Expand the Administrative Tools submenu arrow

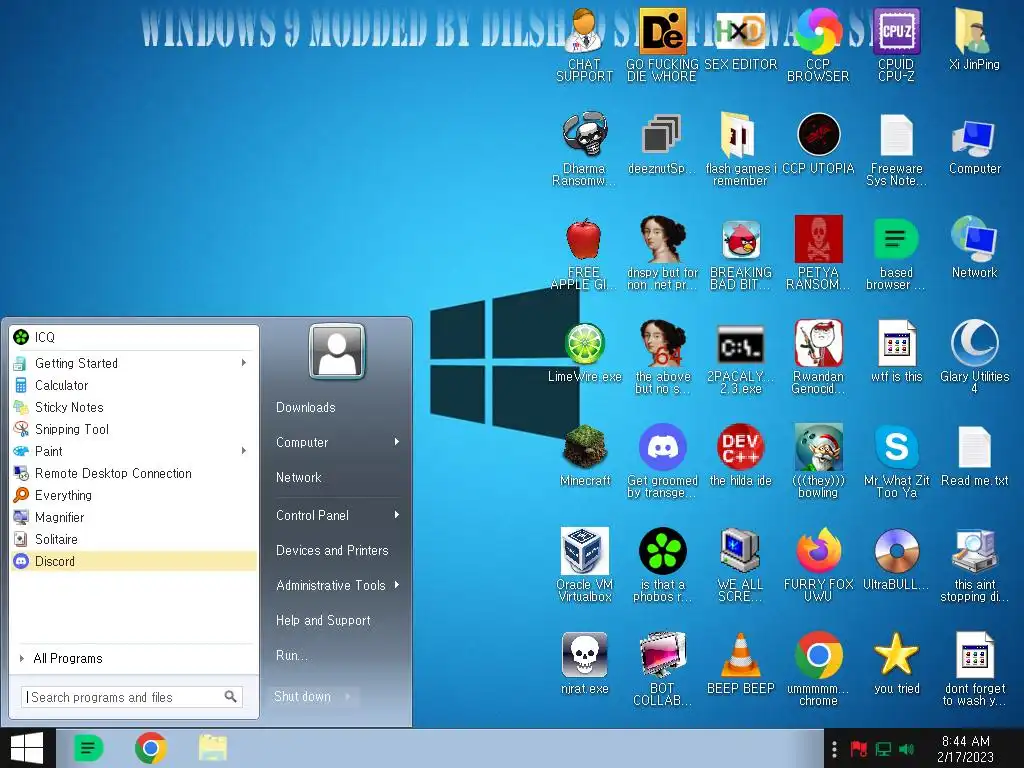point(396,585)
